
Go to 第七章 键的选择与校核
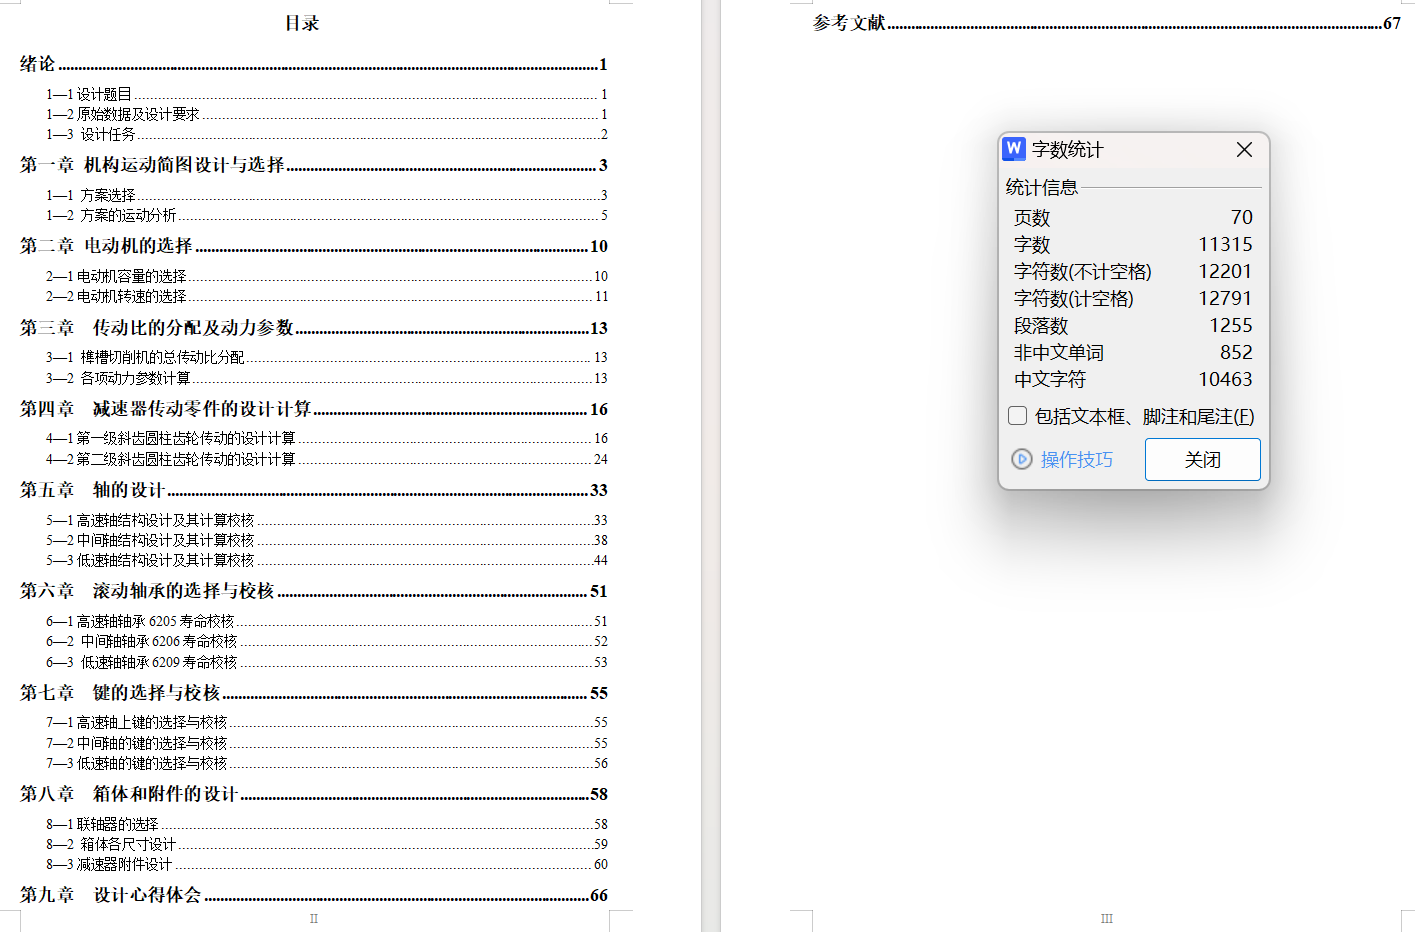click(313, 693)
